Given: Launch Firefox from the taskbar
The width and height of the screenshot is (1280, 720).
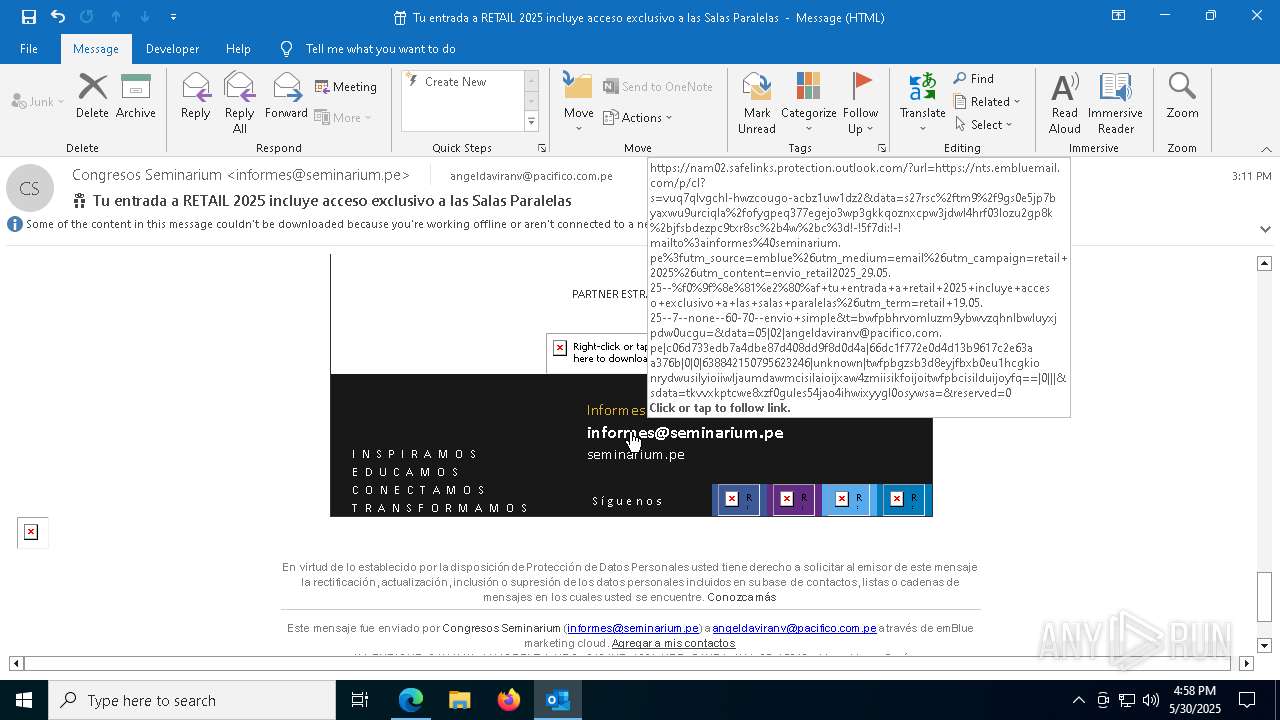Looking at the screenshot, I should tap(509, 700).
